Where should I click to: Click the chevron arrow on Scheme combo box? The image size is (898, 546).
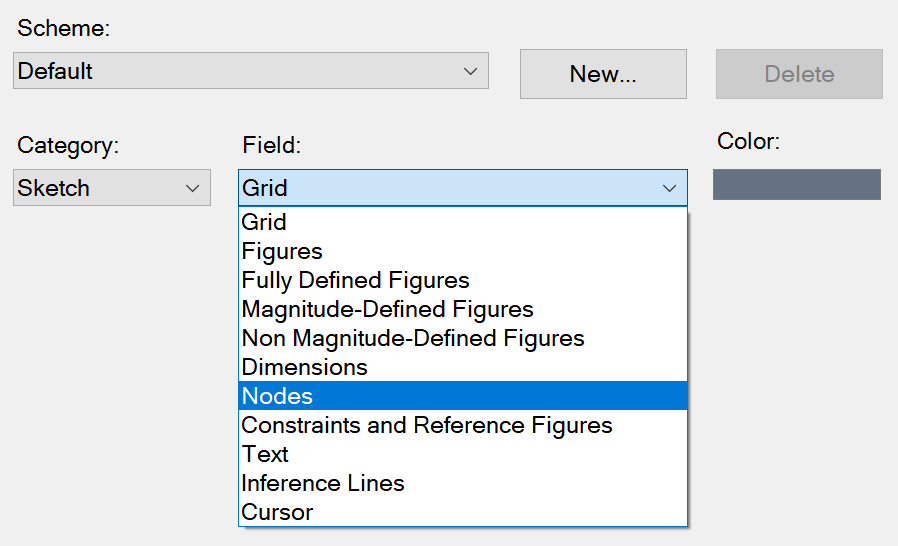click(470, 72)
